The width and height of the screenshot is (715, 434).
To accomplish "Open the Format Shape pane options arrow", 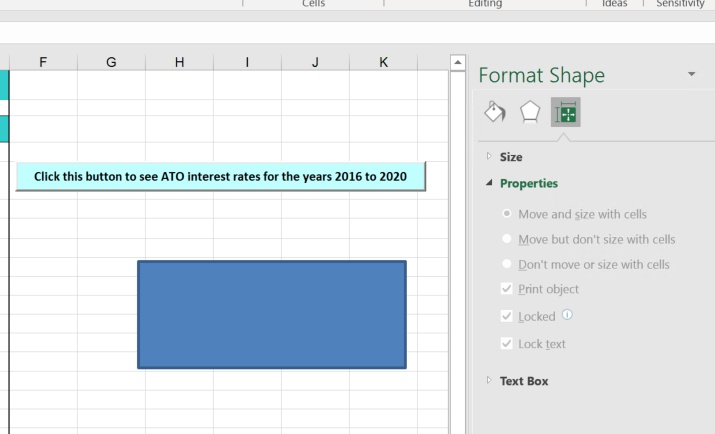I will click(x=692, y=74).
